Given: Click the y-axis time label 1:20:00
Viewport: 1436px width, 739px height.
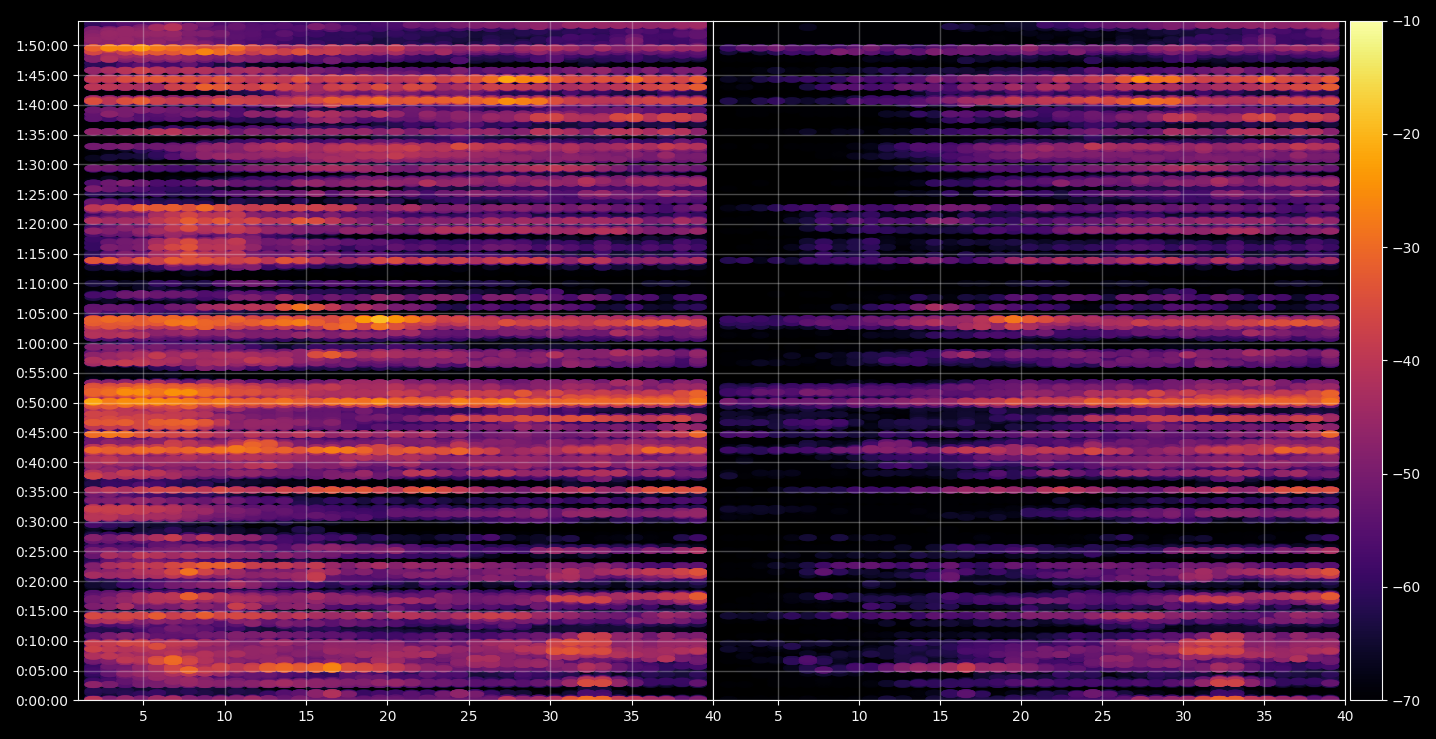Looking at the screenshot, I should pos(42,224).
